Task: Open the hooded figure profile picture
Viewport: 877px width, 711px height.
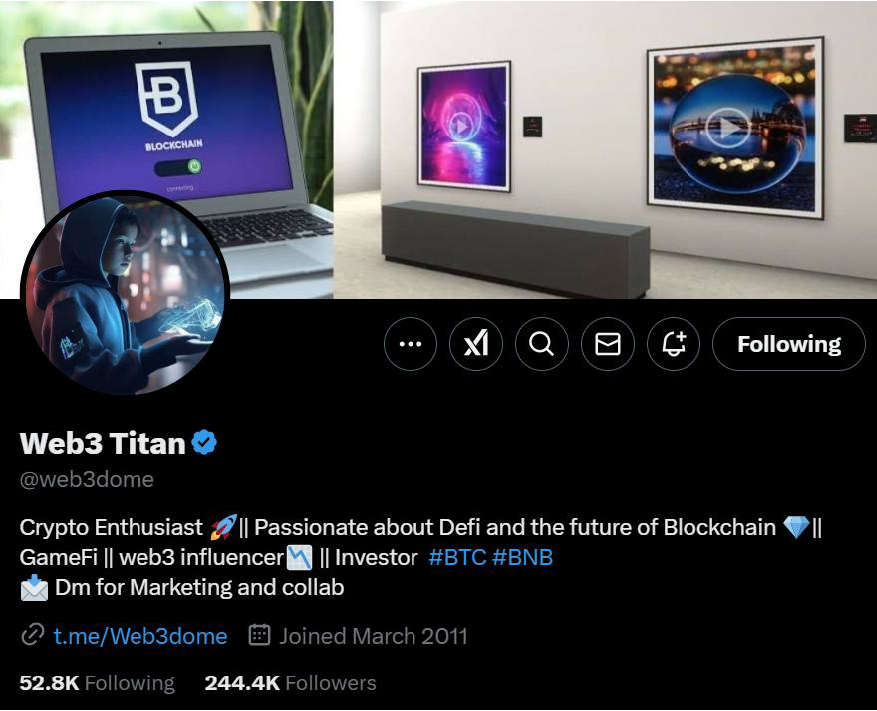Action: pos(125,292)
